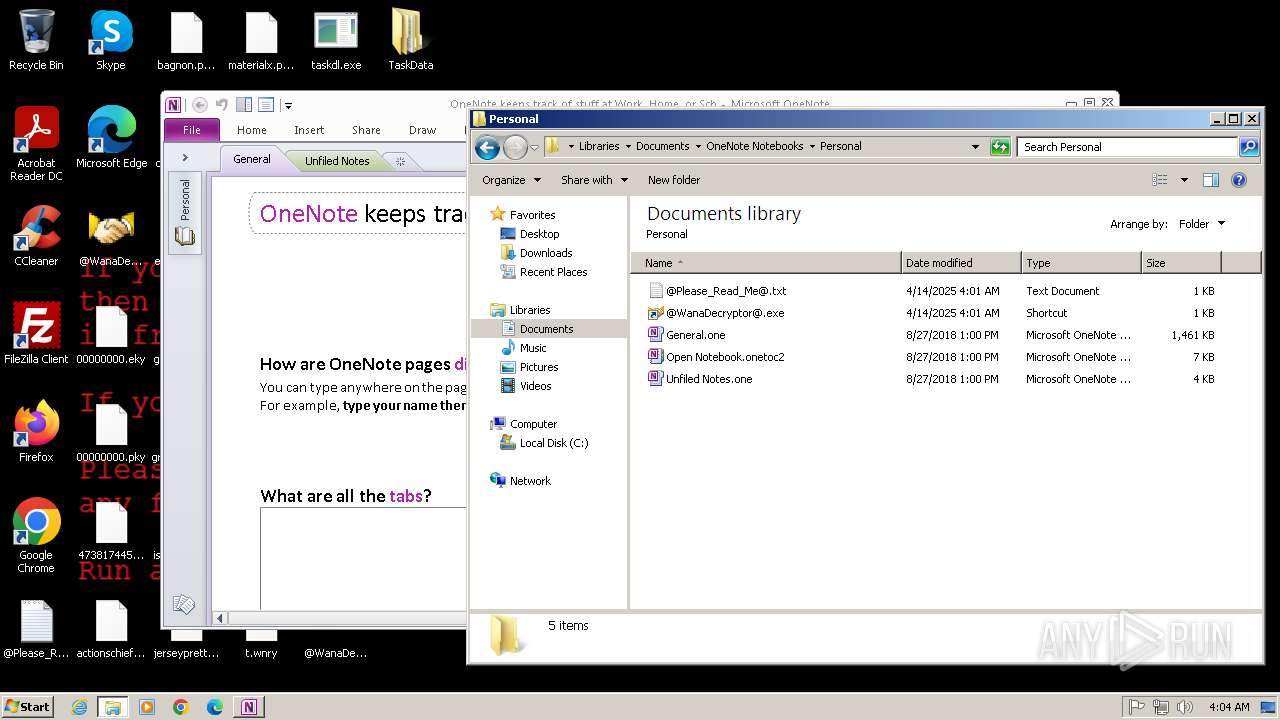Click the OneNote back navigation arrow
The image size is (1280, 720).
coord(199,104)
